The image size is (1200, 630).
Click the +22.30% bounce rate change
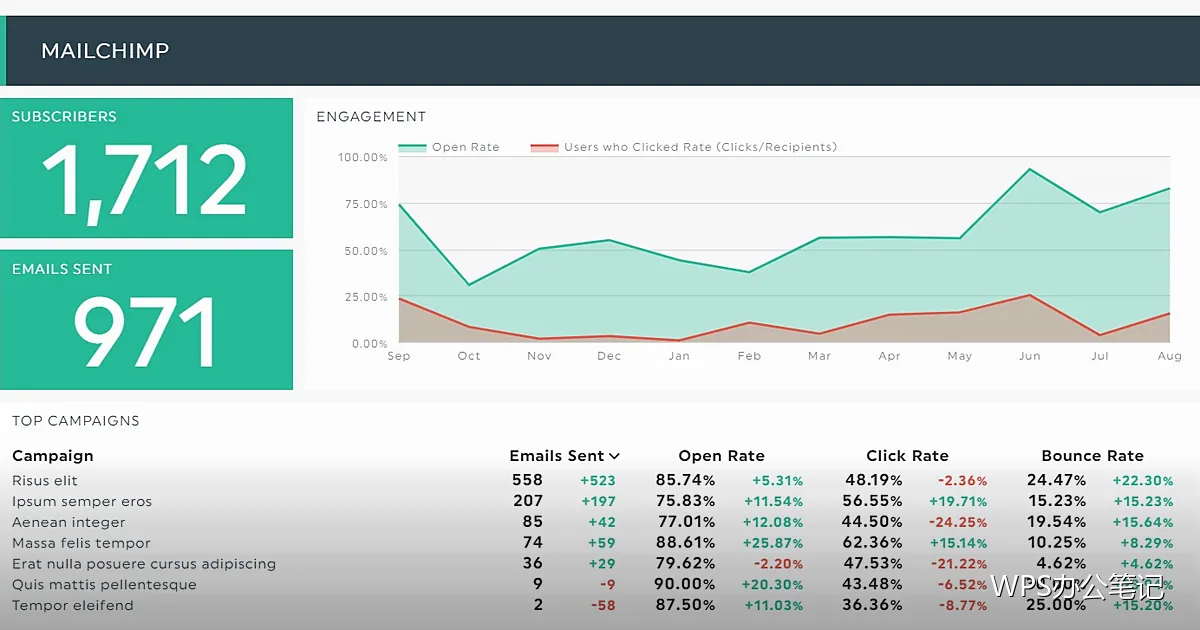point(1143,481)
